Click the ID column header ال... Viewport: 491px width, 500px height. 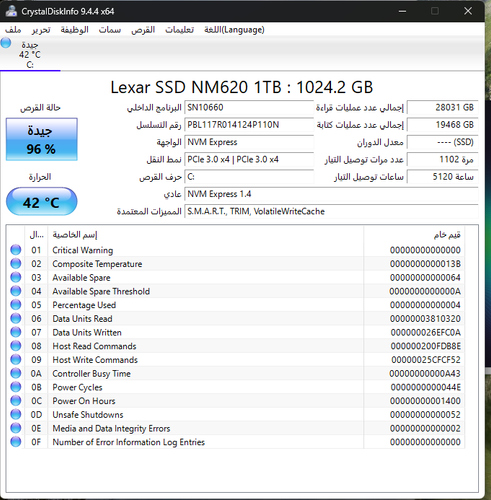pyautogui.click(x=36, y=235)
